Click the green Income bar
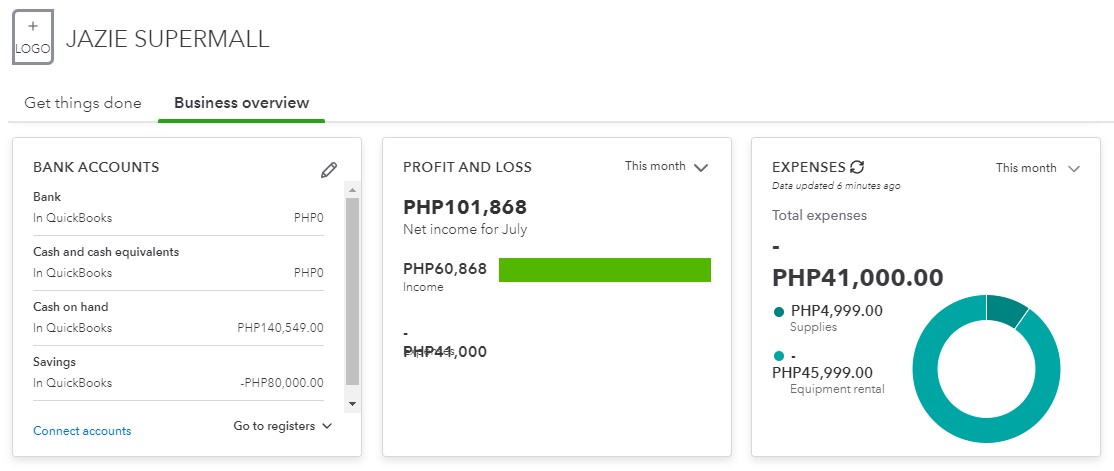Image resolution: width=1114 pixels, height=471 pixels. tap(604, 270)
